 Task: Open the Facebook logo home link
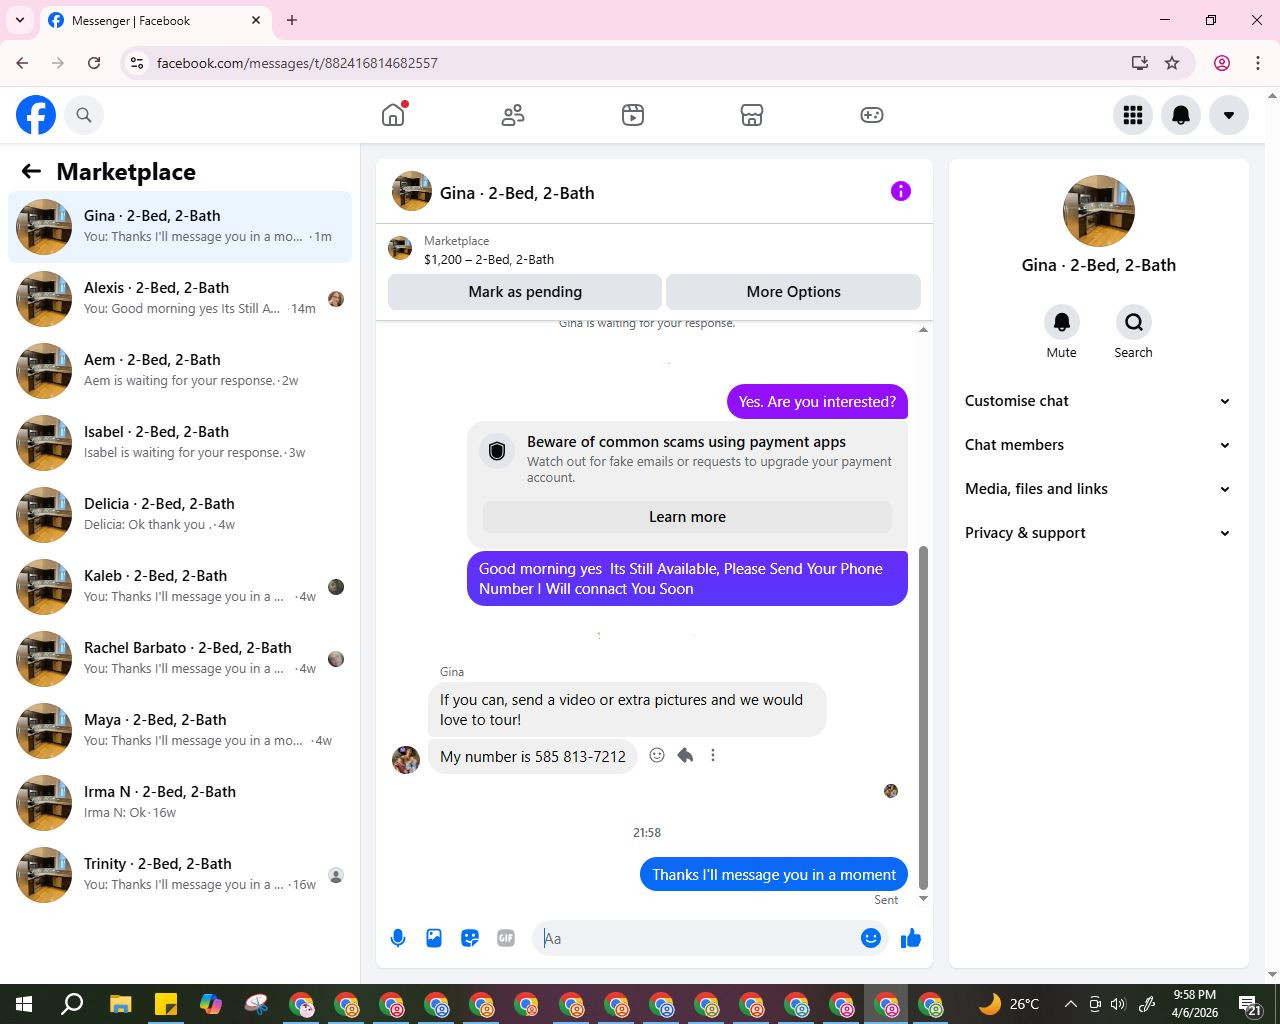click(x=36, y=115)
